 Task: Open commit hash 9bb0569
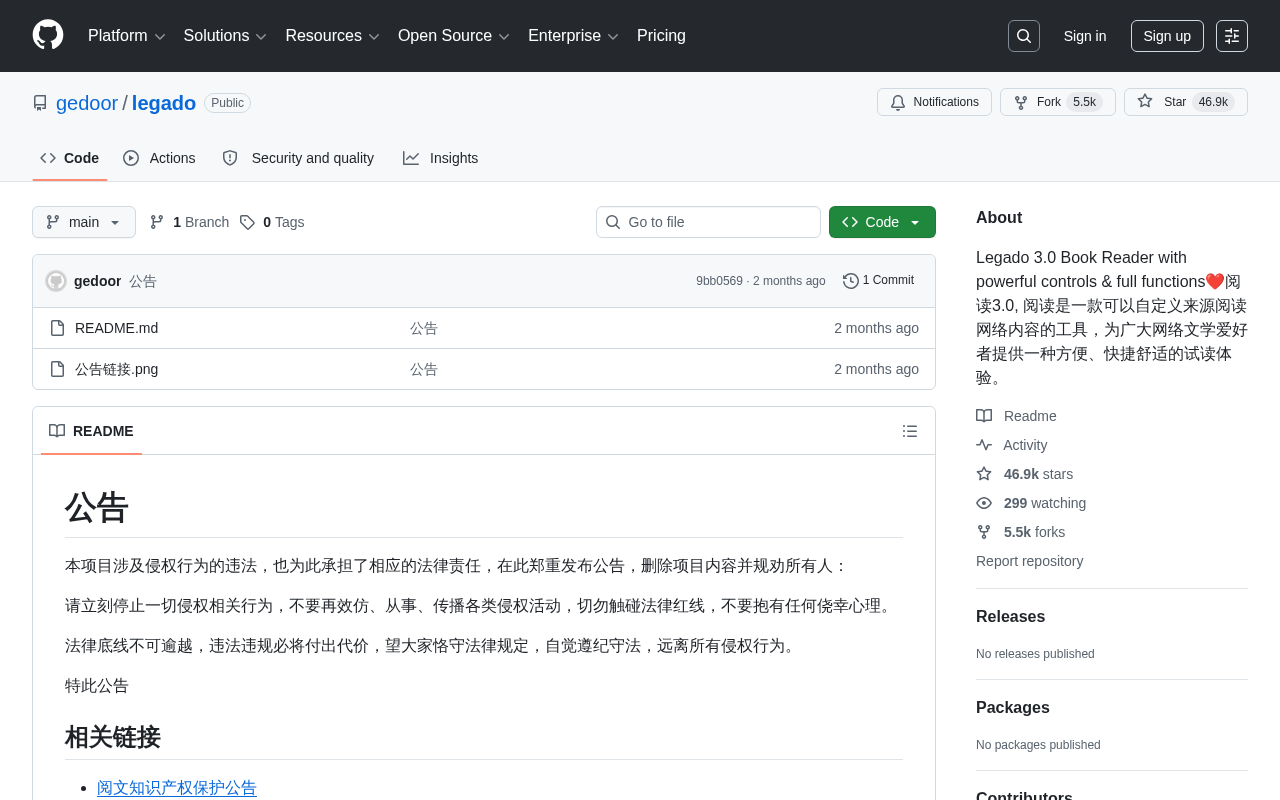[719, 281]
